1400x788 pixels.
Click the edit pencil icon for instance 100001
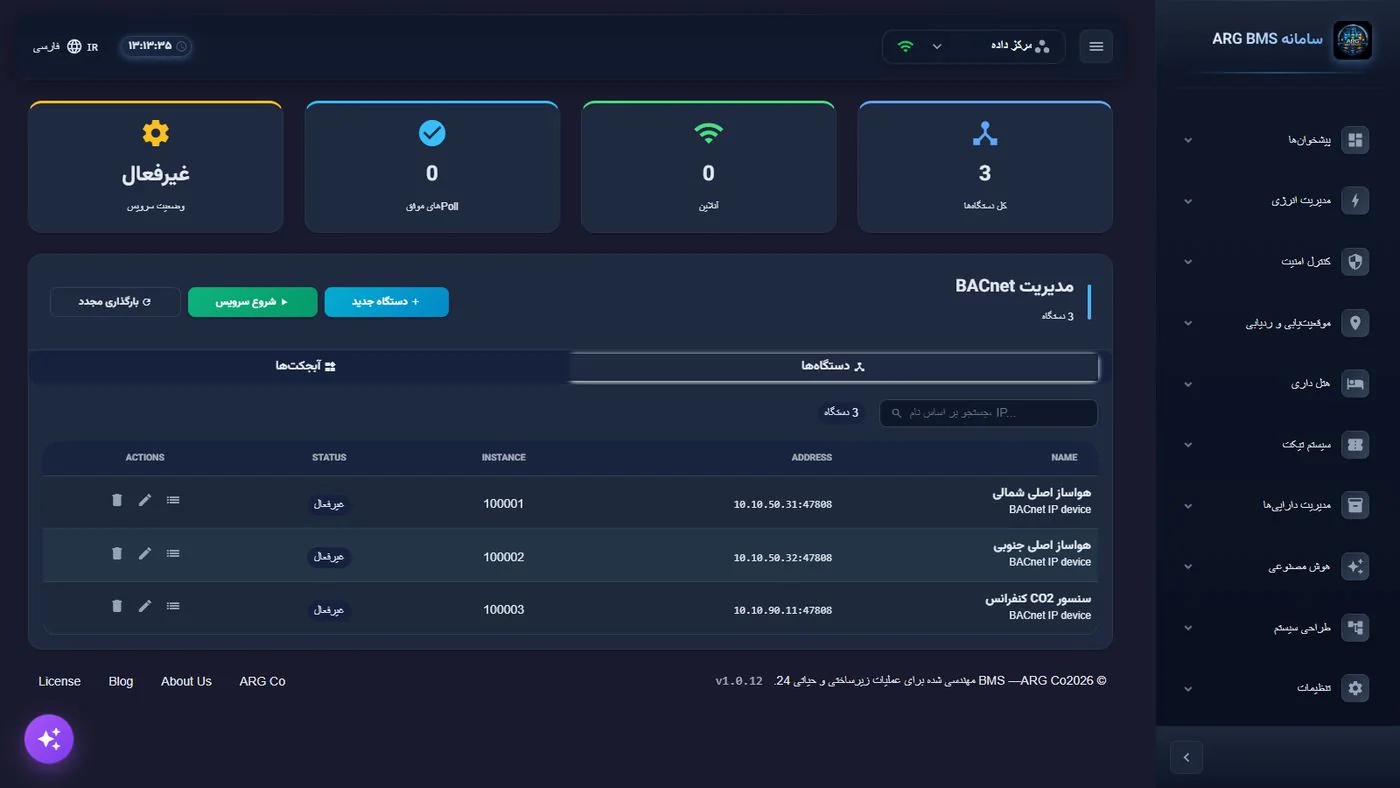pos(145,499)
